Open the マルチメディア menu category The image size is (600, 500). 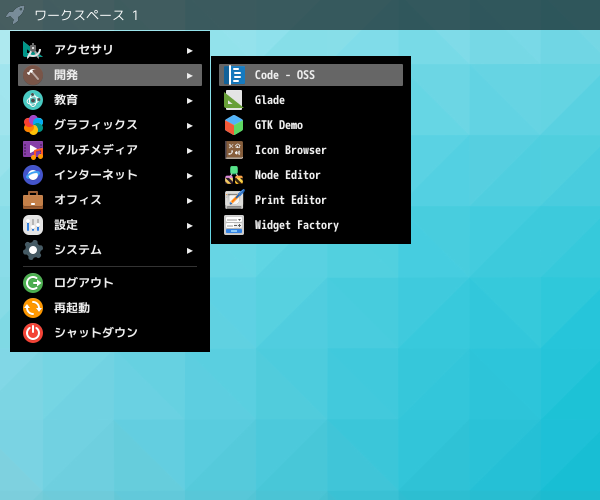click(110, 150)
